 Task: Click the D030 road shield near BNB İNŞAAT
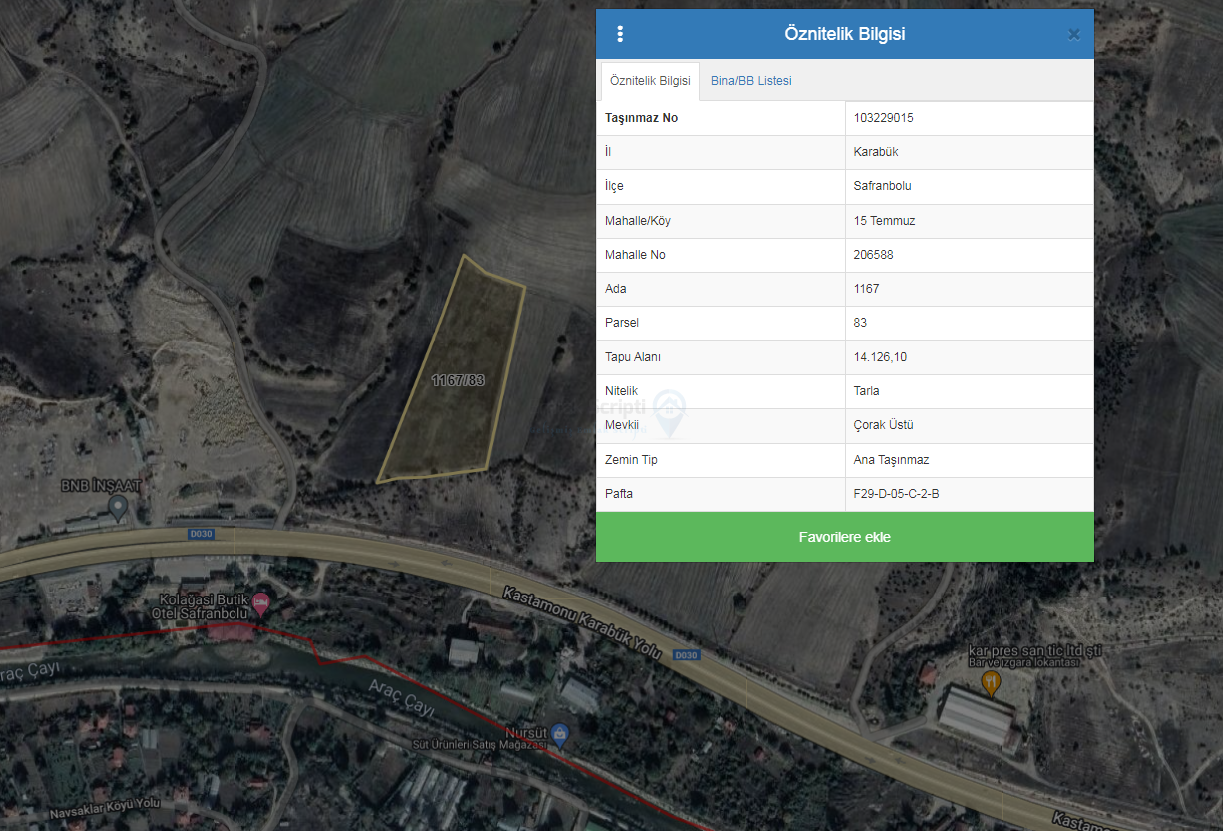[x=203, y=534]
